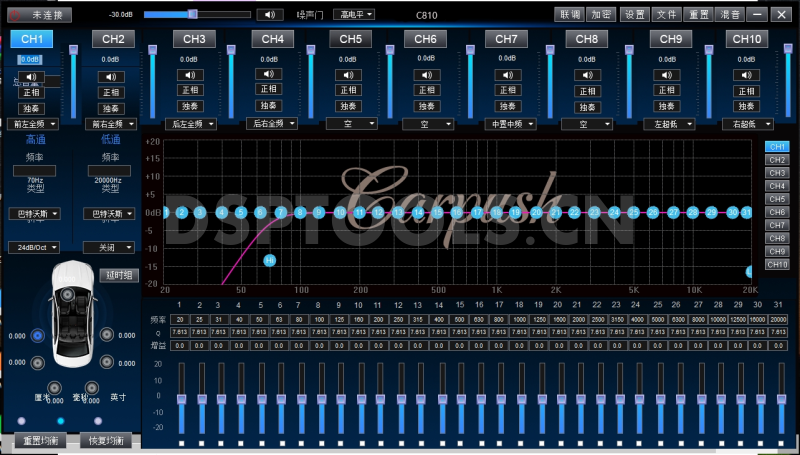Click the 重置均衡 reset EQ button

41,441
